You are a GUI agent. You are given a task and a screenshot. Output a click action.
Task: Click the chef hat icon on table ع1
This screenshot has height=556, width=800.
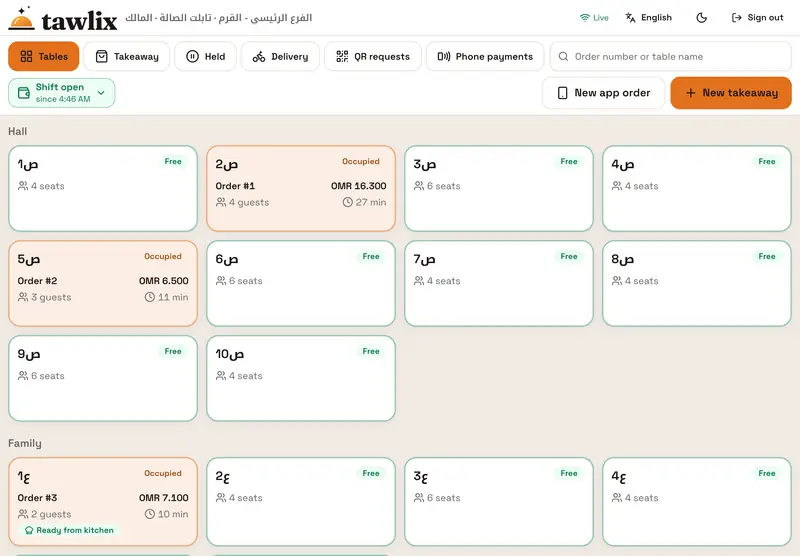(x=29, y=530)
